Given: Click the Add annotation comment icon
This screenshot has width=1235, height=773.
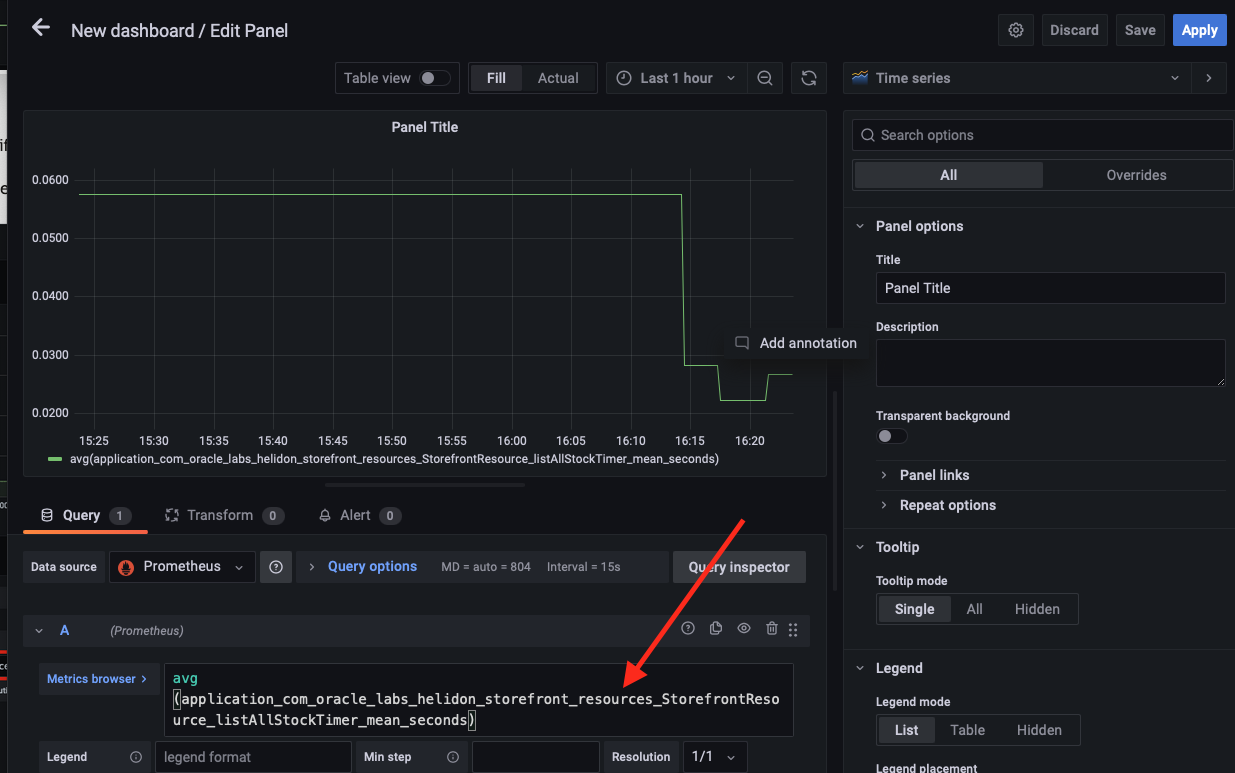Looking at the screenshot, I should pyautogui.click(x=742, y=343).
